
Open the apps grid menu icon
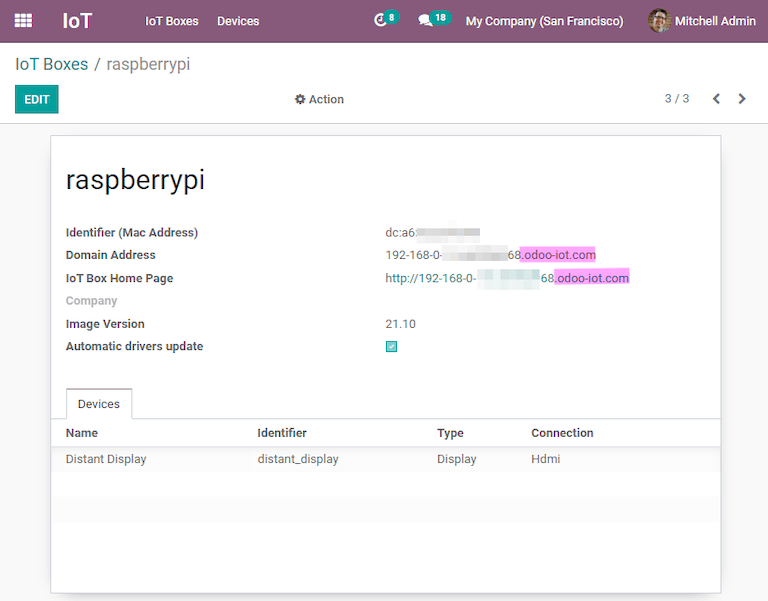(23, 21)
